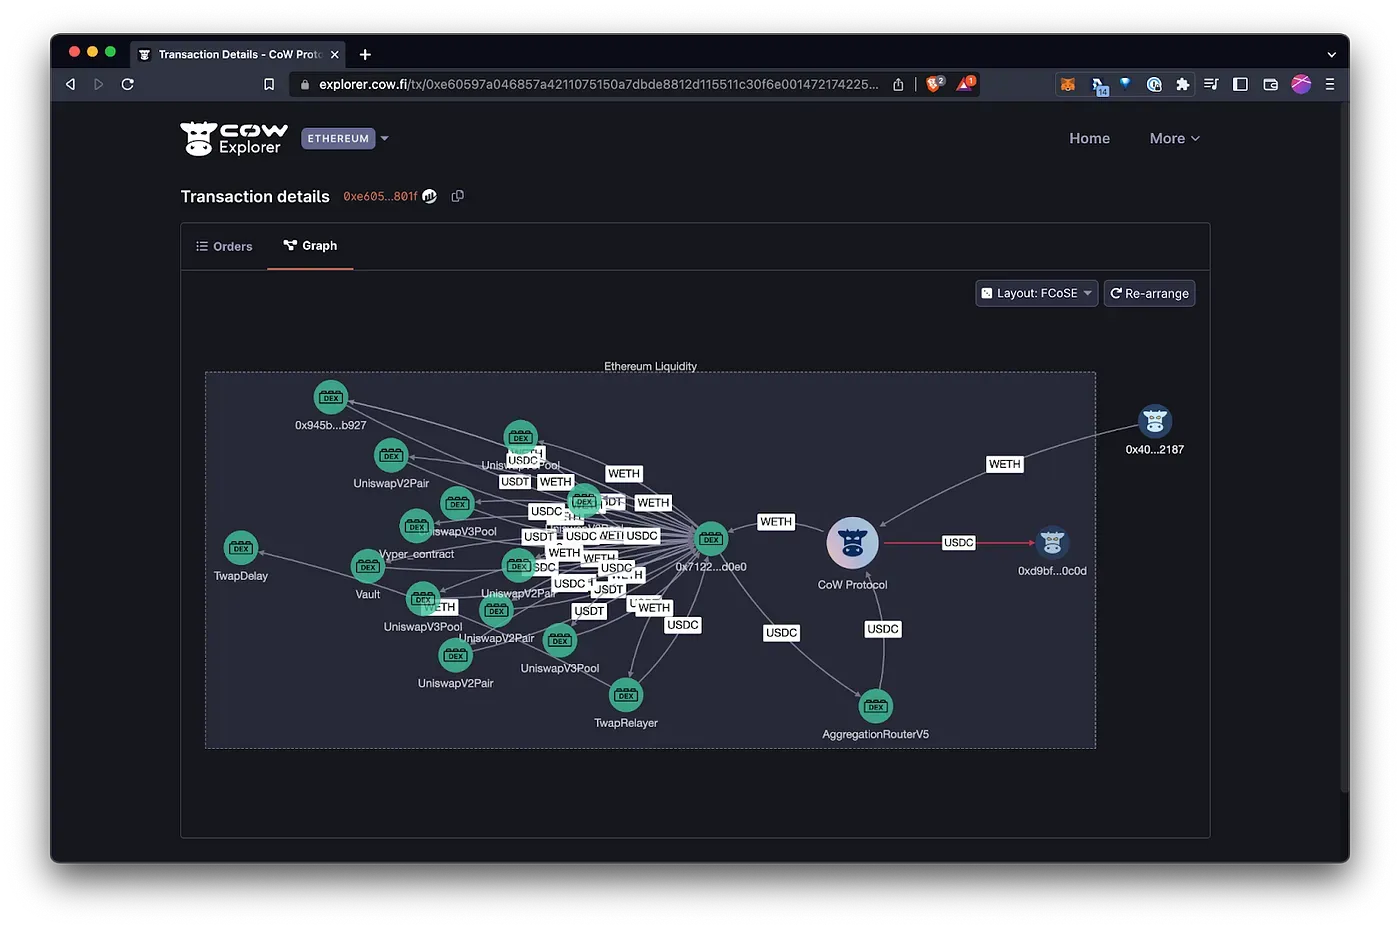Open the More navigation menu
This screenshot has width=1400, height=929.
click(x=1173, y=138)
